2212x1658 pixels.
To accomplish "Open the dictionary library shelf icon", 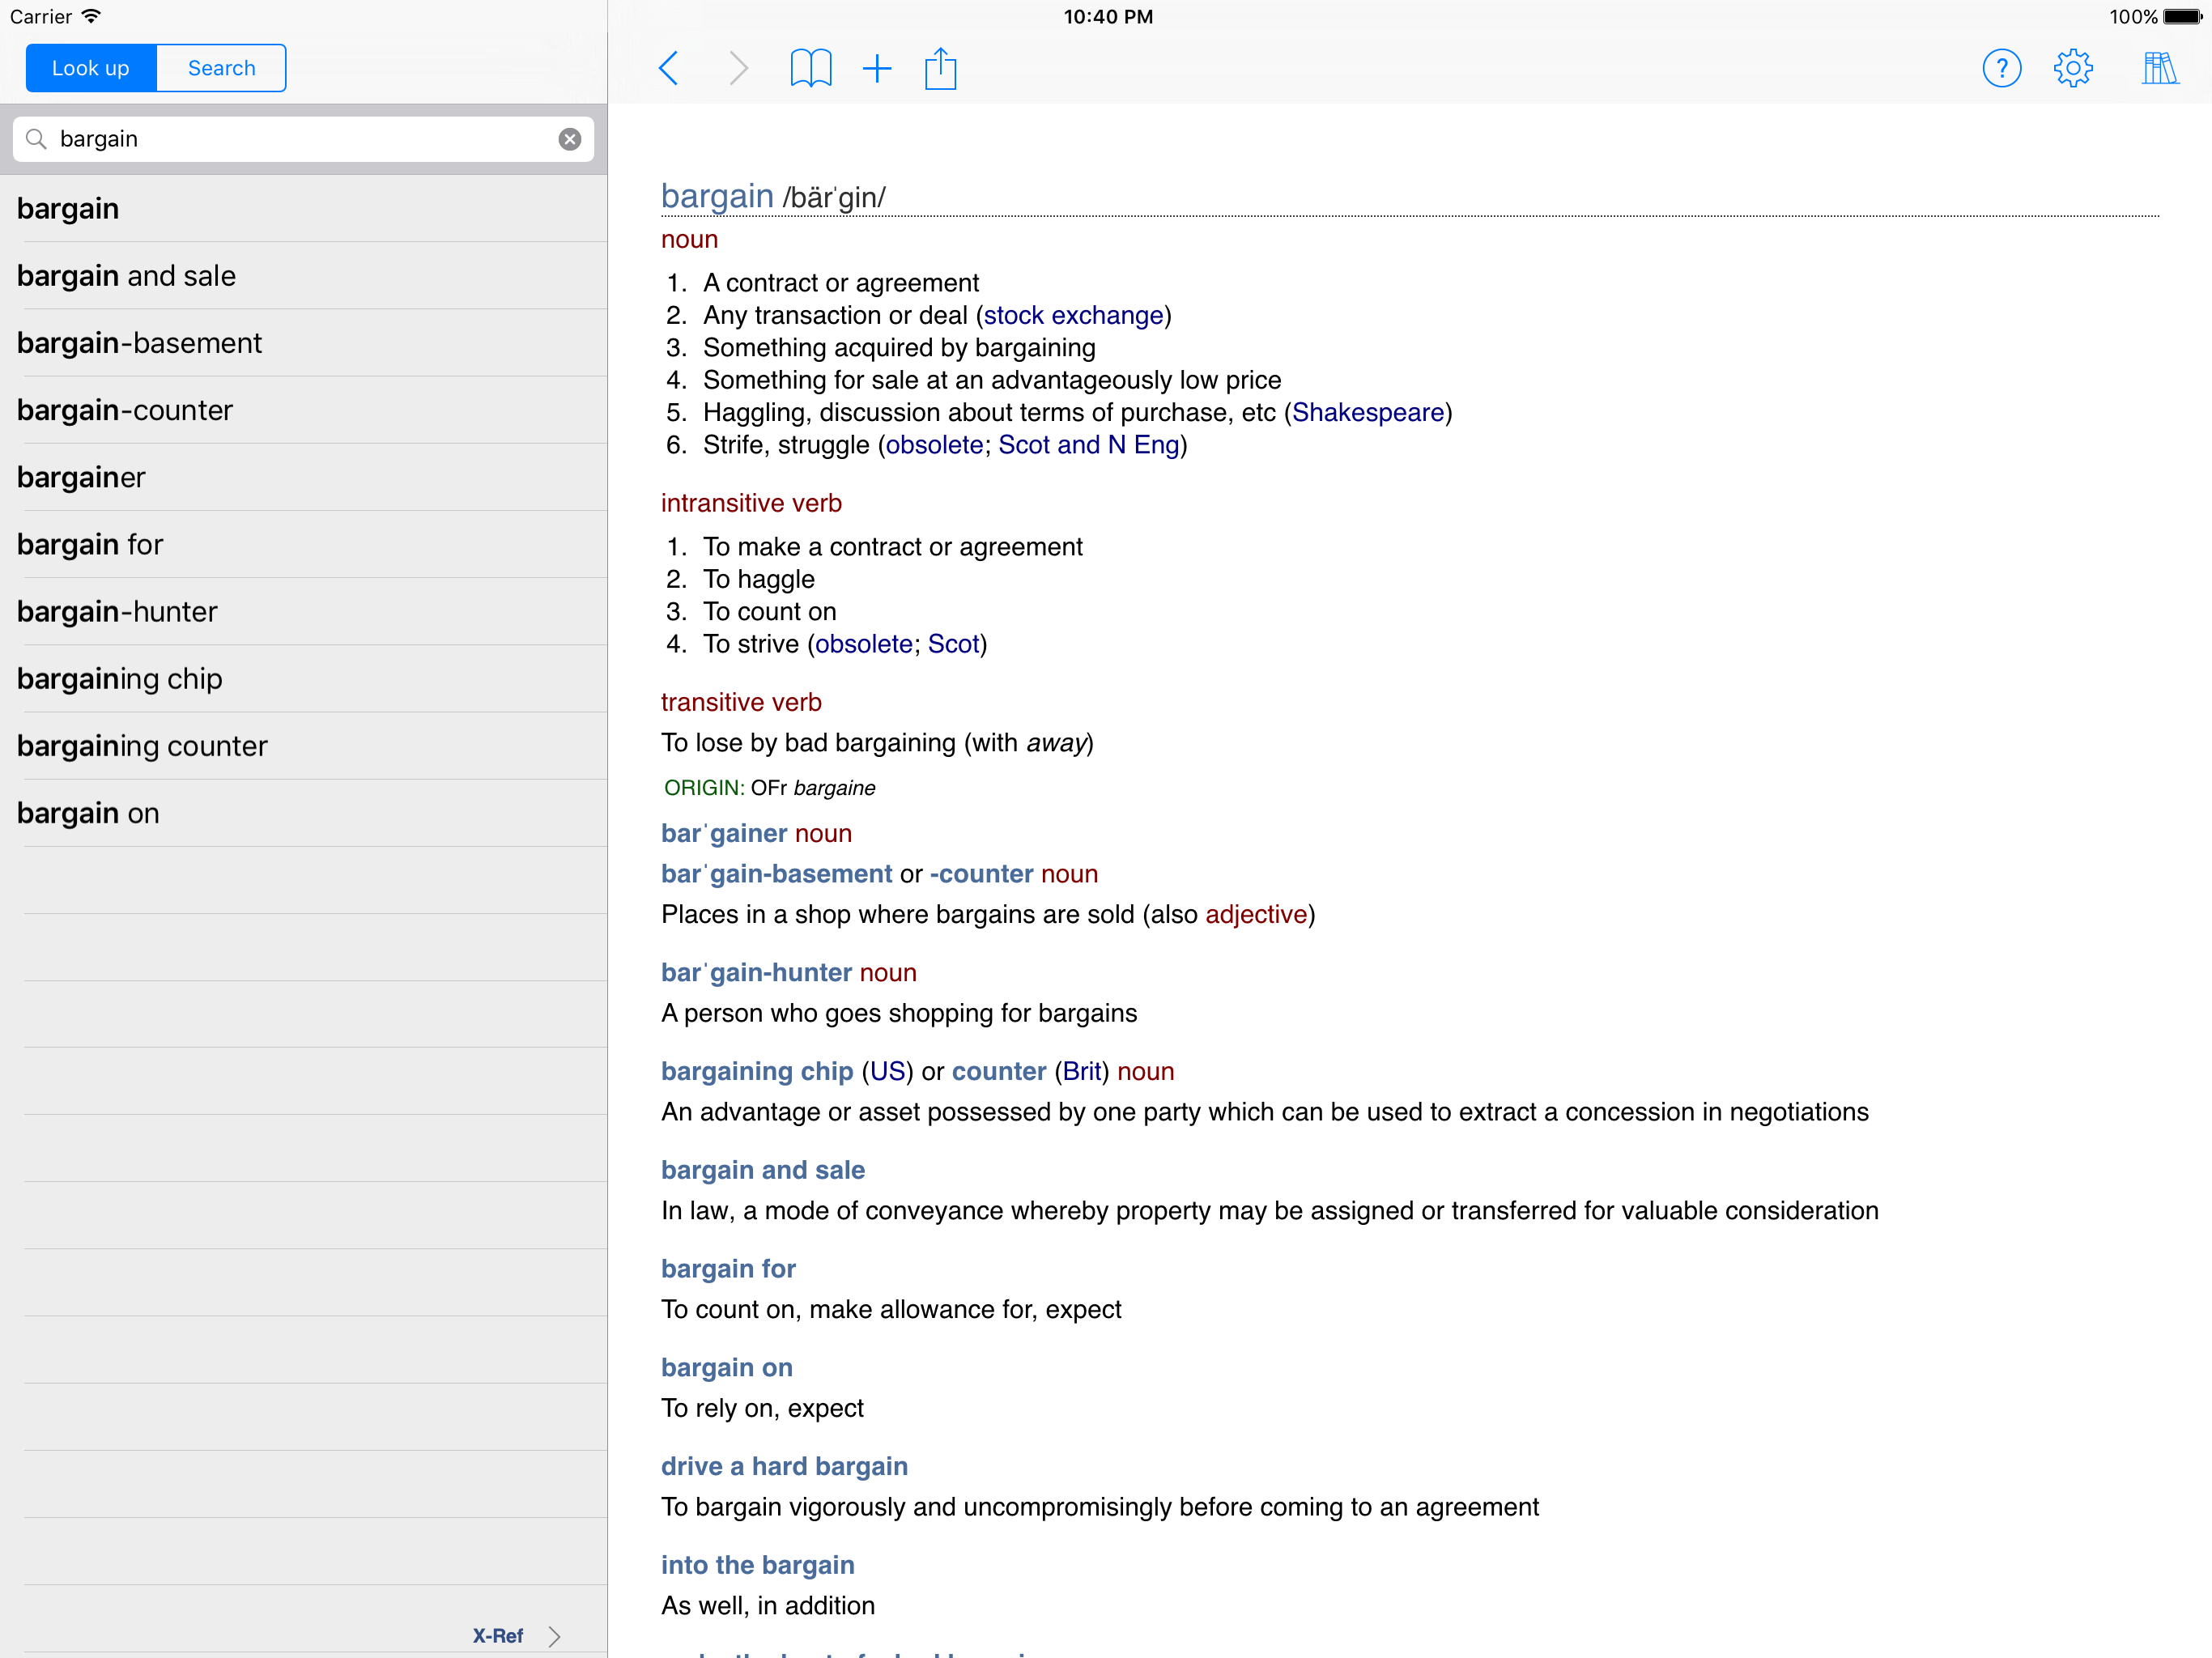I will (x=2159, y=68).
